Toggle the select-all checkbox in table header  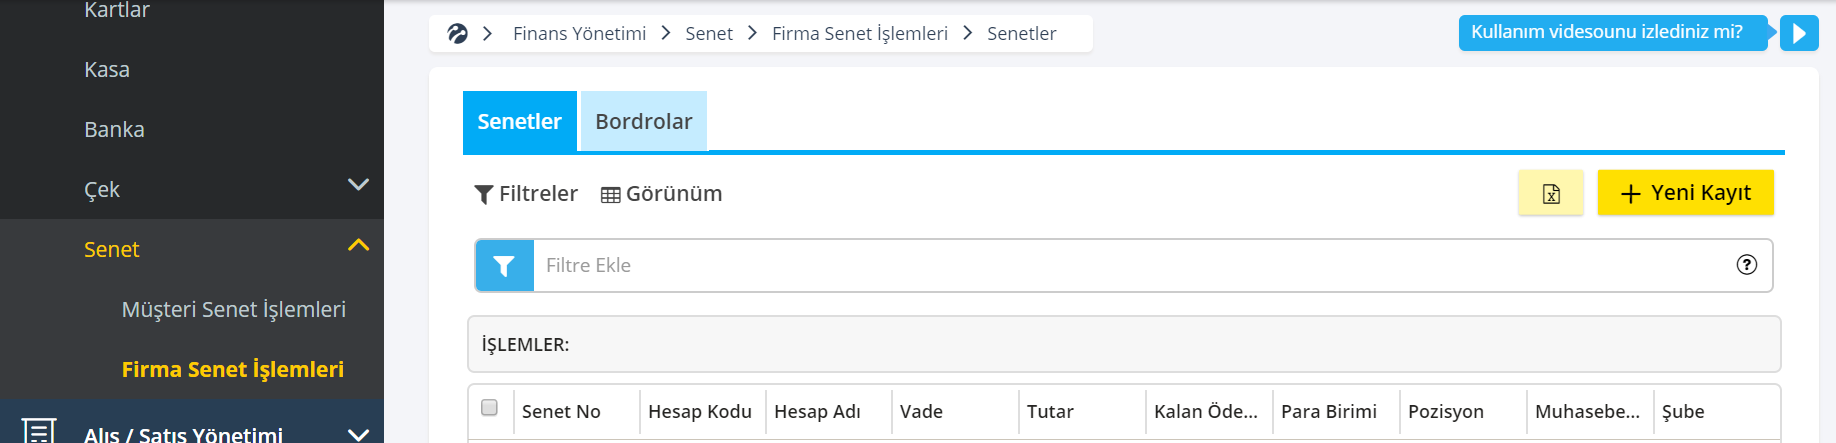point(489,408)
